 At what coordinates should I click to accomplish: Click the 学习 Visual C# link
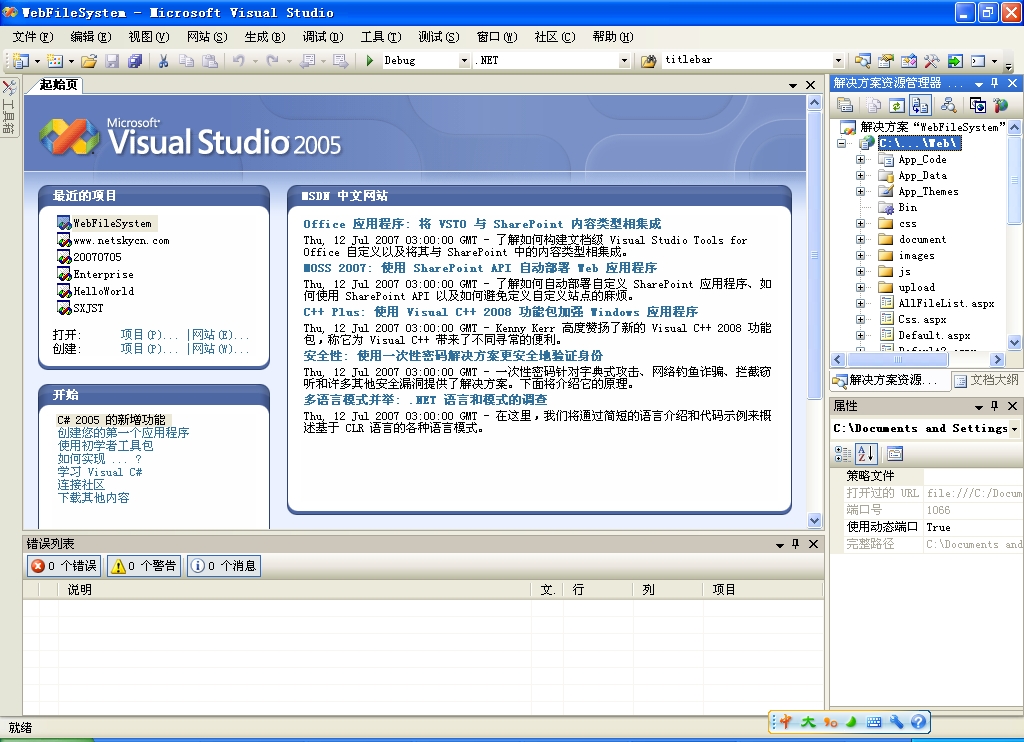coord(100,472)
